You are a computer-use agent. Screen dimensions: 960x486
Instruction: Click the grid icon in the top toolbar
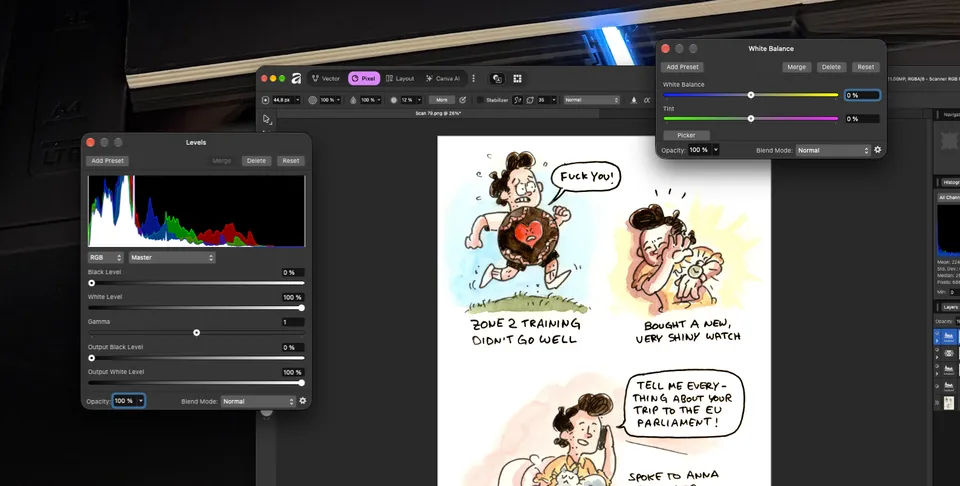tap(517, 78)
